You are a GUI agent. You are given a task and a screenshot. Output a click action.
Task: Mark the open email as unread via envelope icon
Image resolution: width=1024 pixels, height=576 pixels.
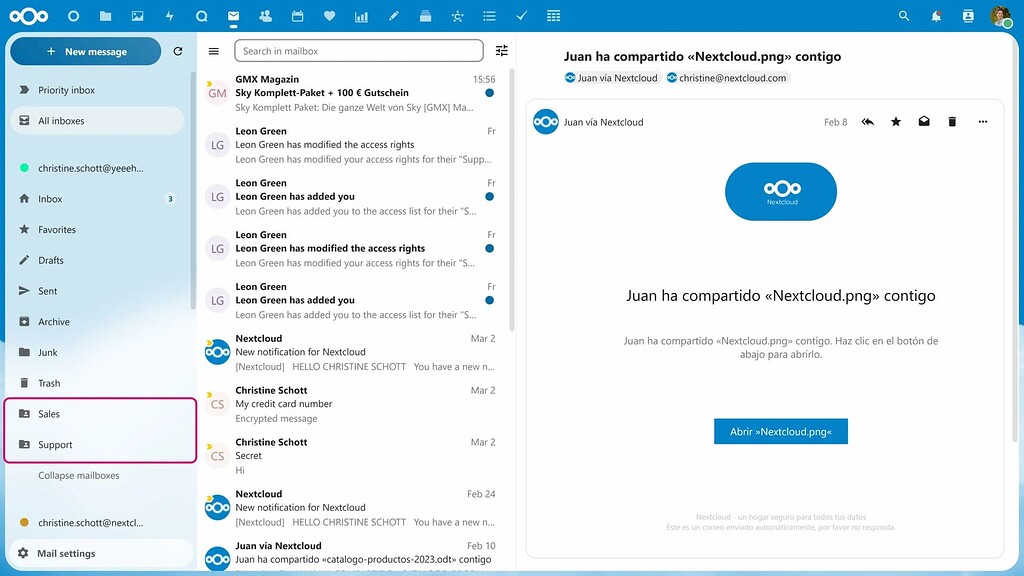[x=923, y=121]
